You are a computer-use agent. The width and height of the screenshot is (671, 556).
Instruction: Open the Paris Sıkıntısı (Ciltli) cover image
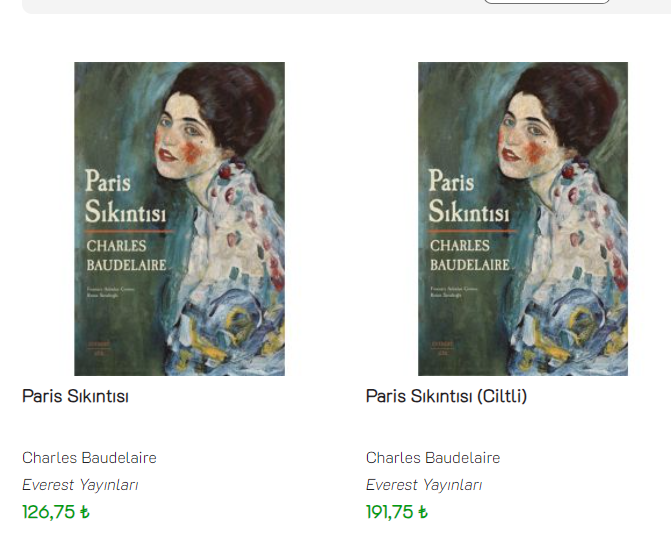pos(522,219)
